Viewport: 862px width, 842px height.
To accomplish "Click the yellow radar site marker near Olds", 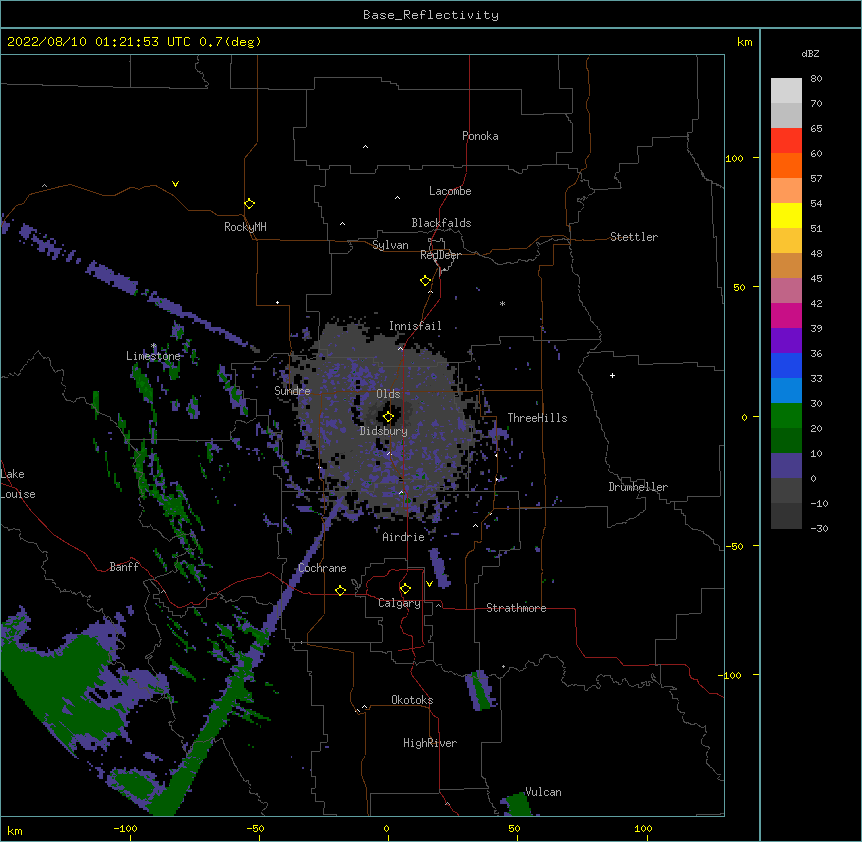I will click(x=388, y=417).
